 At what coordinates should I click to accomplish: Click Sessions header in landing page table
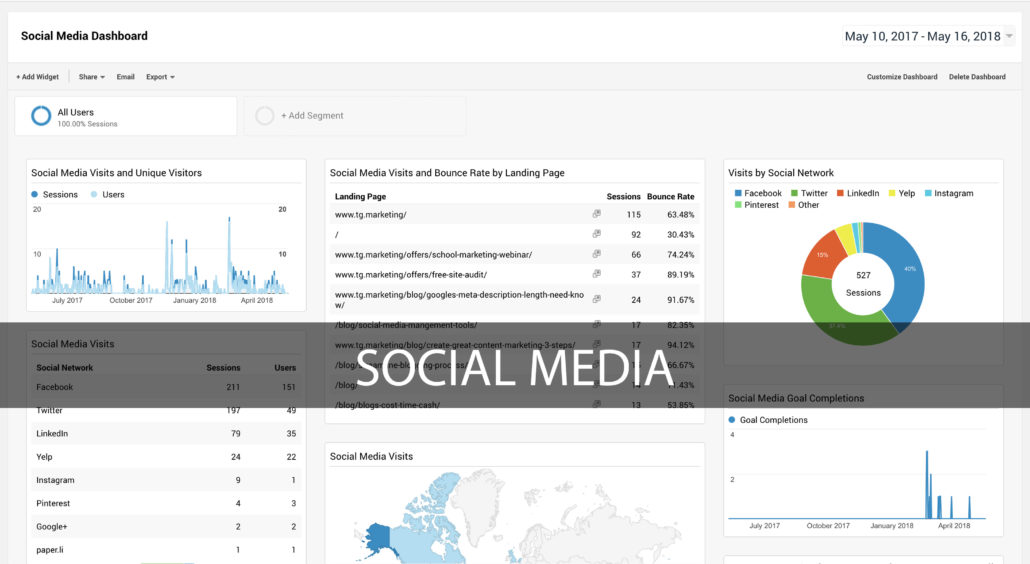(623, 196)
